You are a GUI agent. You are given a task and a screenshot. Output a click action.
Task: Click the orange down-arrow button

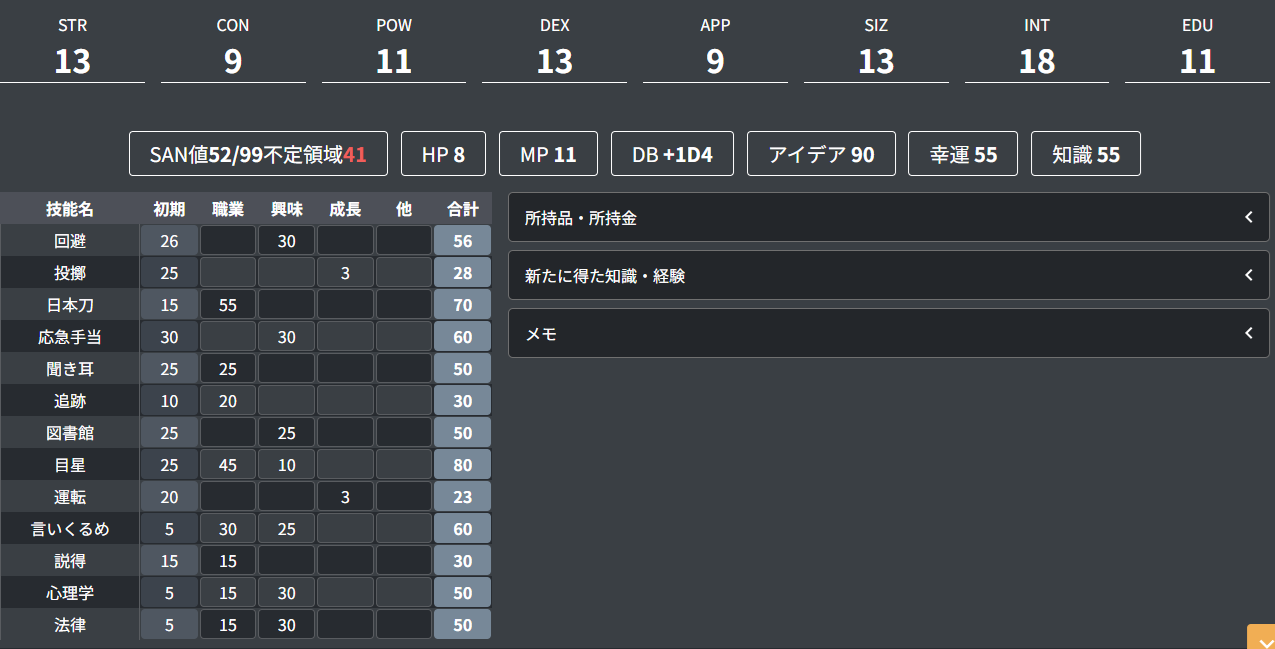1261,638
